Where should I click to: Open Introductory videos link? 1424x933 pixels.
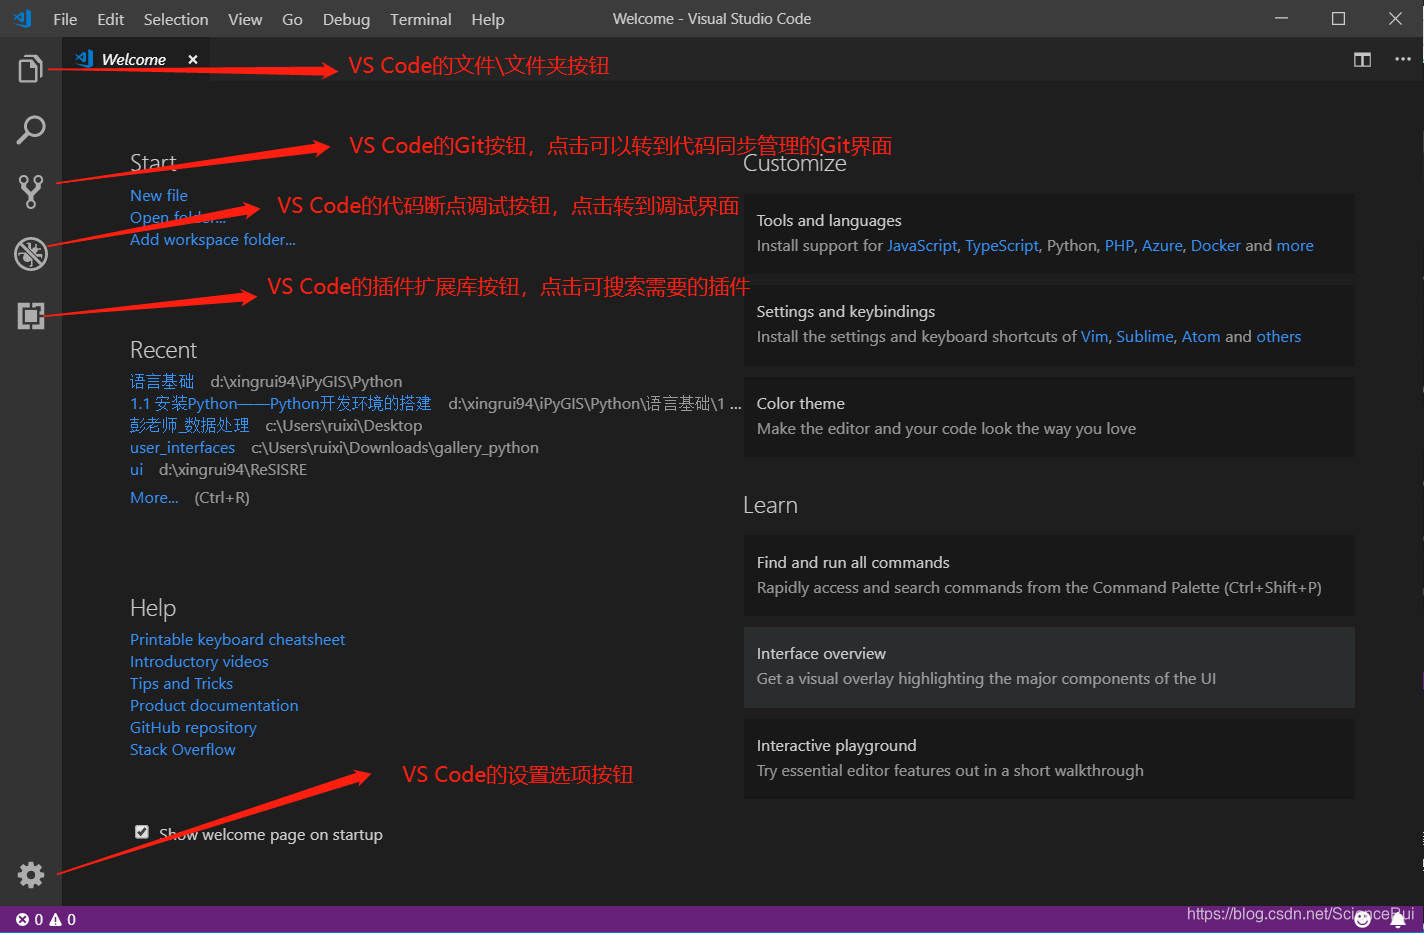[x=199, y=661]
